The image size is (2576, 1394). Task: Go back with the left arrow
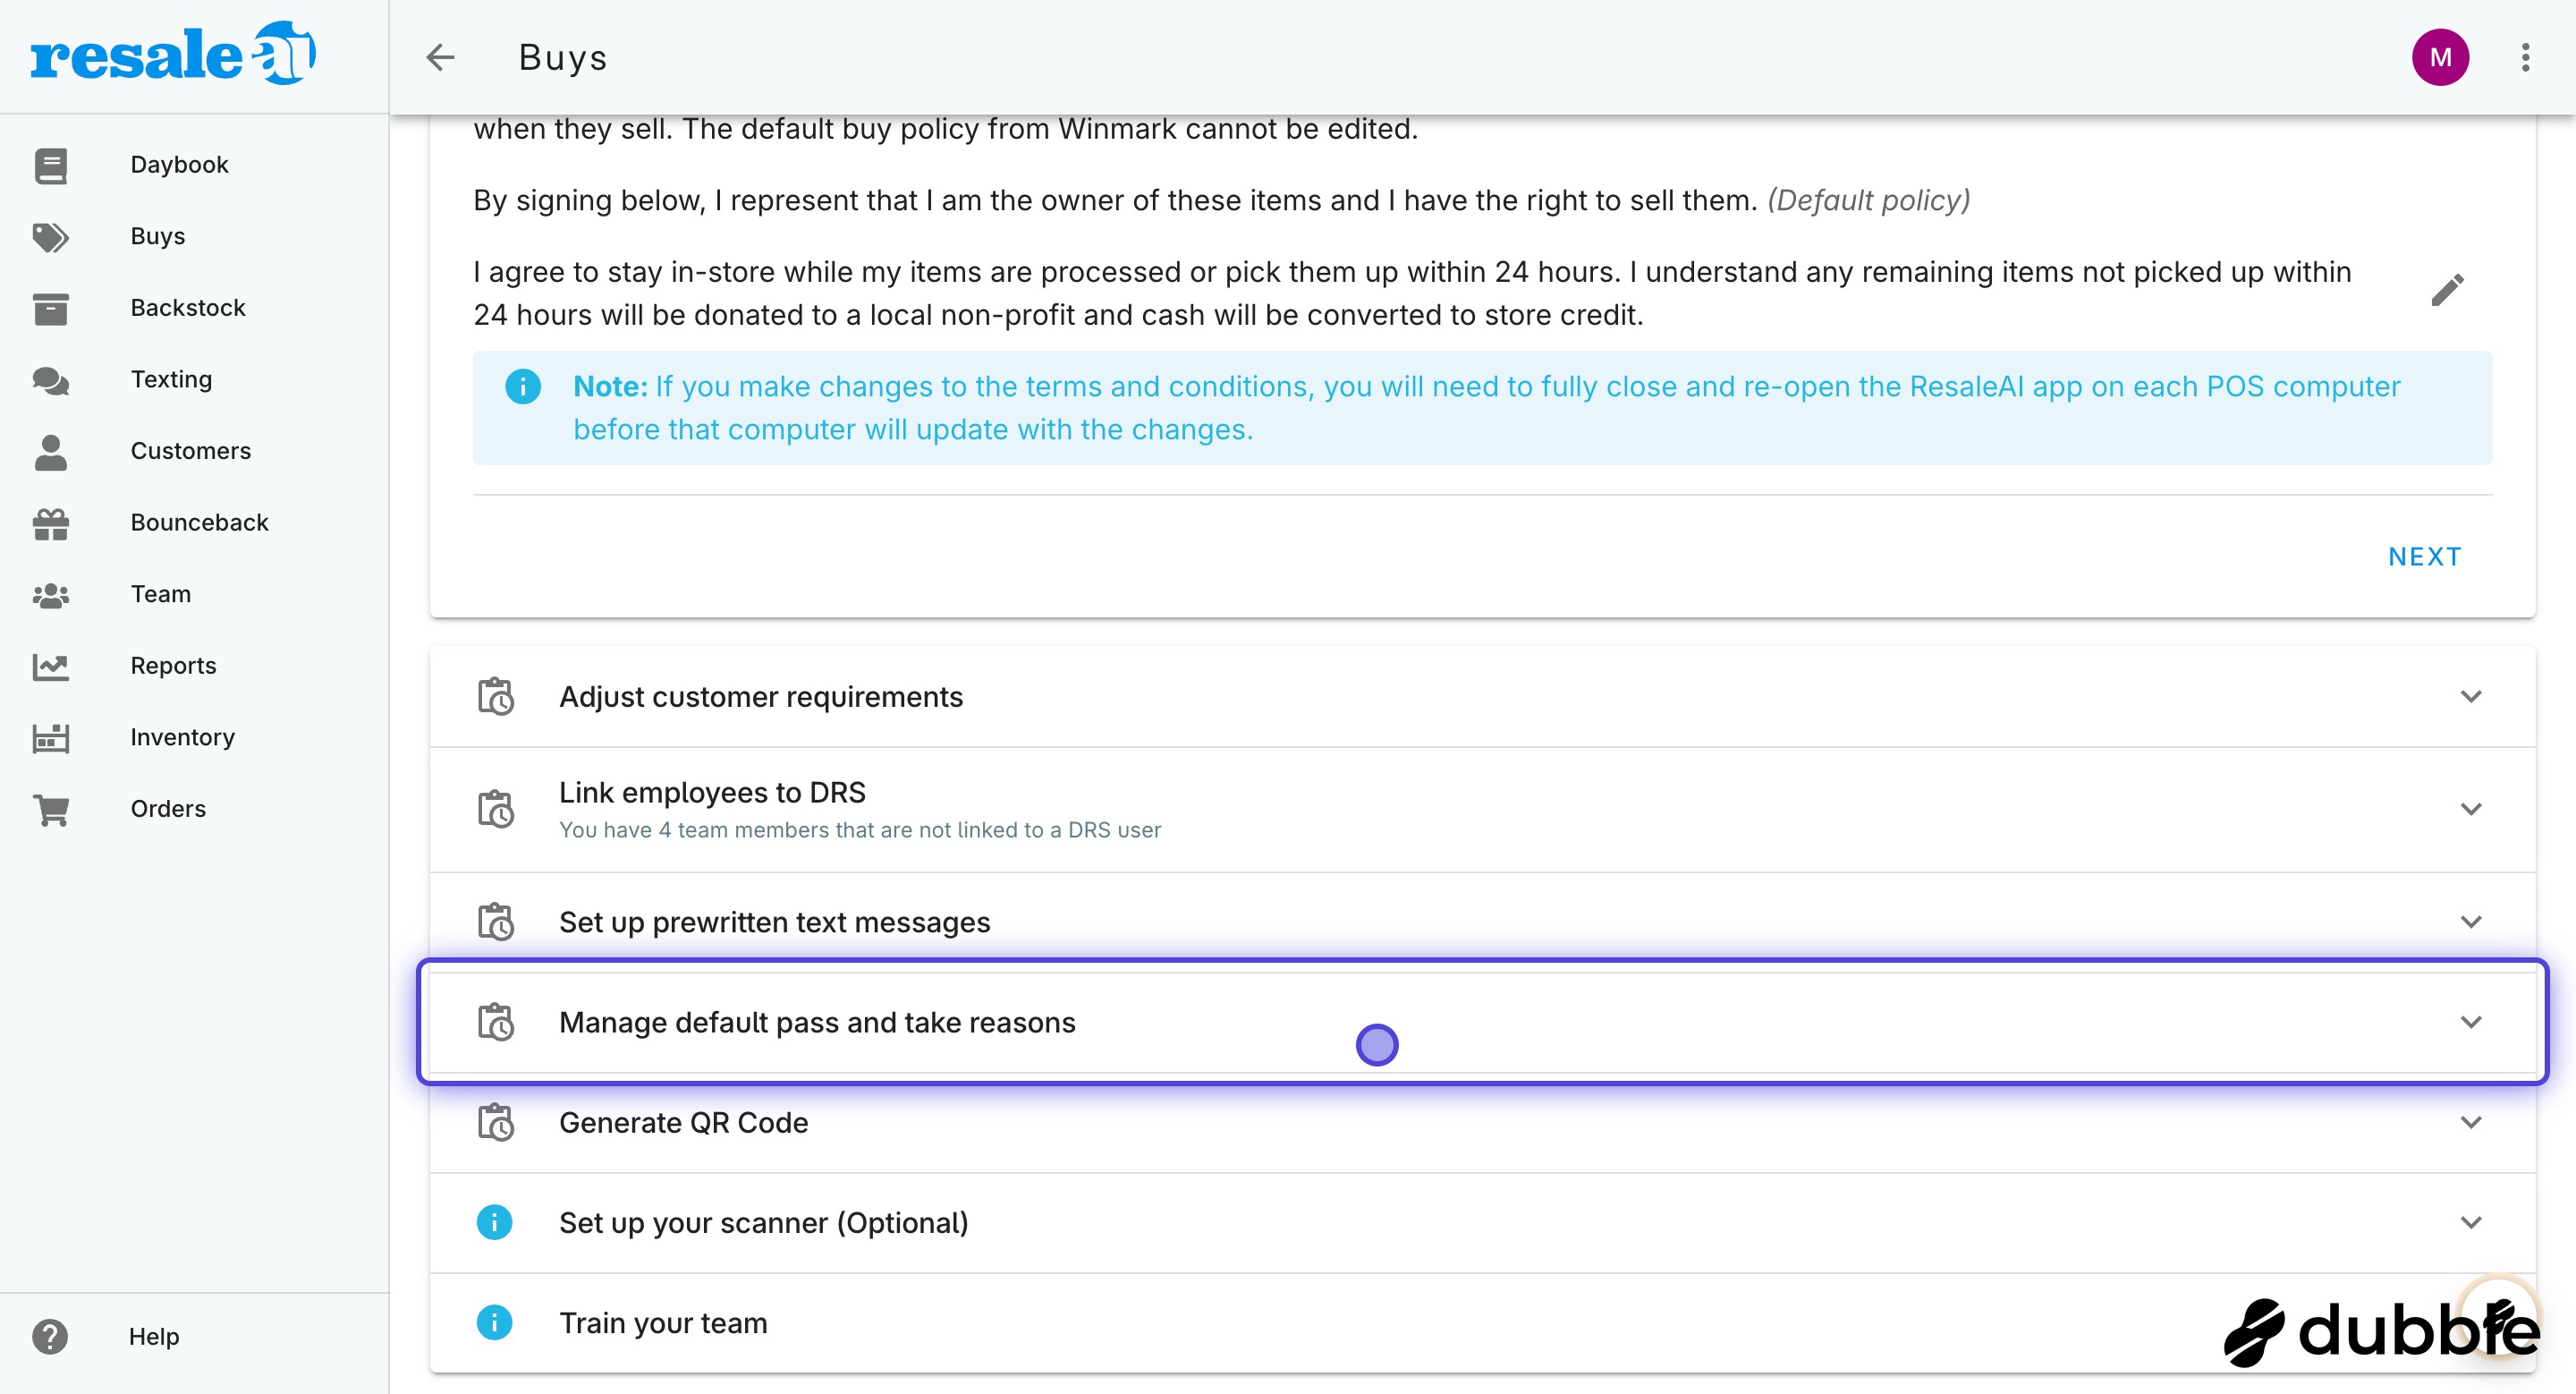pyautogui.click(x=440, y=57)
